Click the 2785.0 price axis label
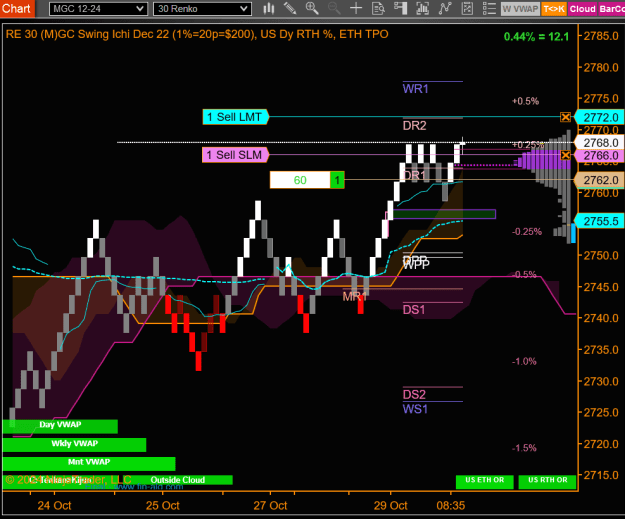Viewport: 625px width, 519px height. 601,36
